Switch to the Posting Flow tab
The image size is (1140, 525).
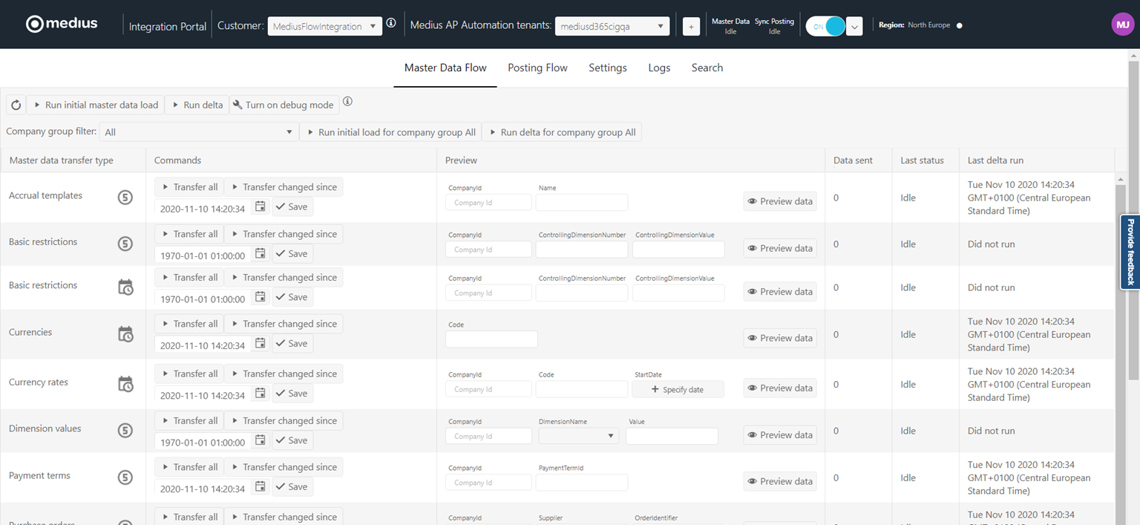tap(537, 68)
